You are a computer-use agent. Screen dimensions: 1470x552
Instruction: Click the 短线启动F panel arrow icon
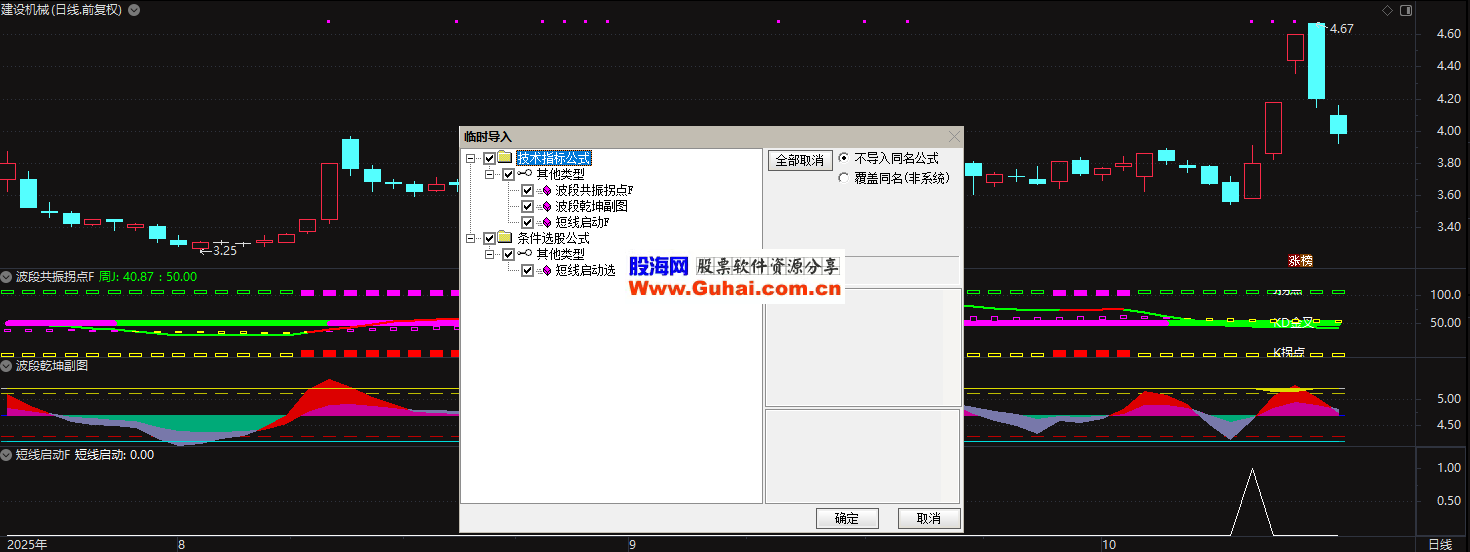click(7, 455)
